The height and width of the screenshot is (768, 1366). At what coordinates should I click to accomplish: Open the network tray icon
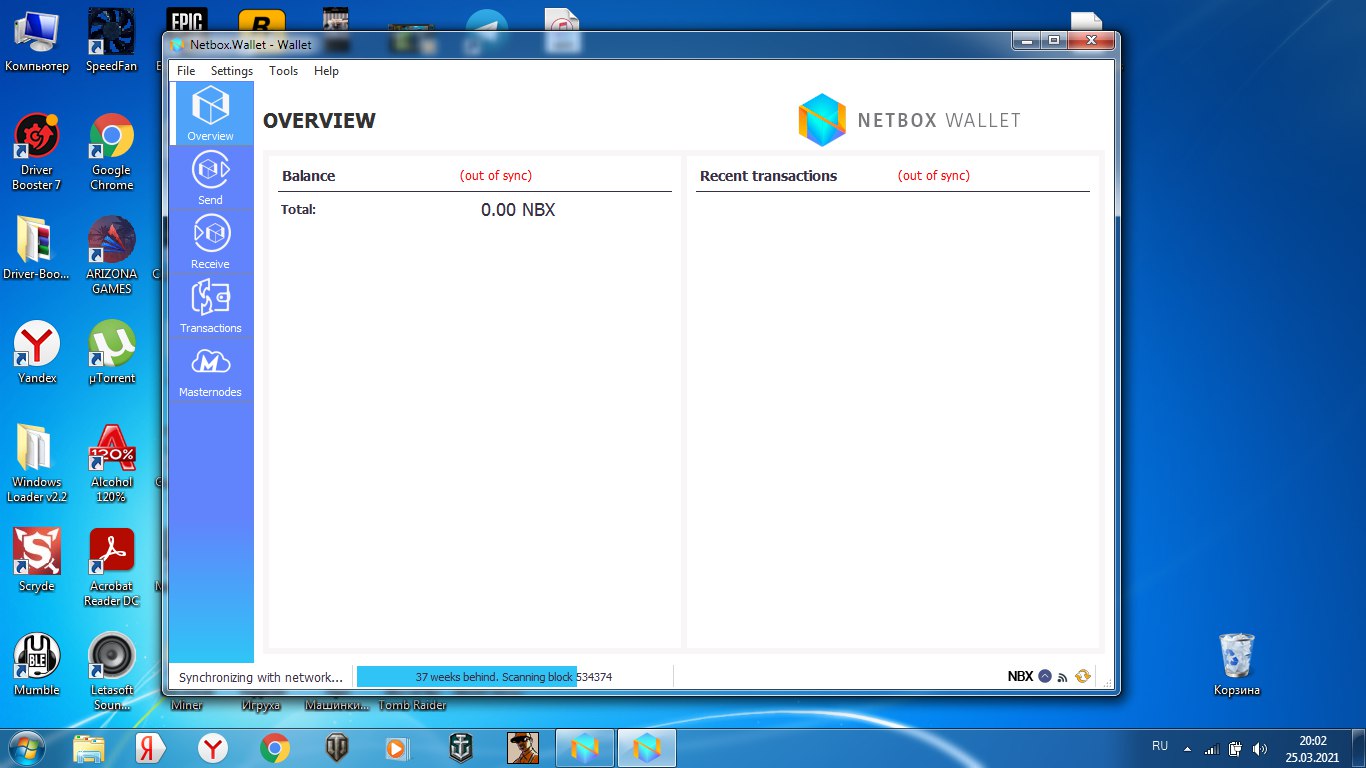(x=1212, y=748)
